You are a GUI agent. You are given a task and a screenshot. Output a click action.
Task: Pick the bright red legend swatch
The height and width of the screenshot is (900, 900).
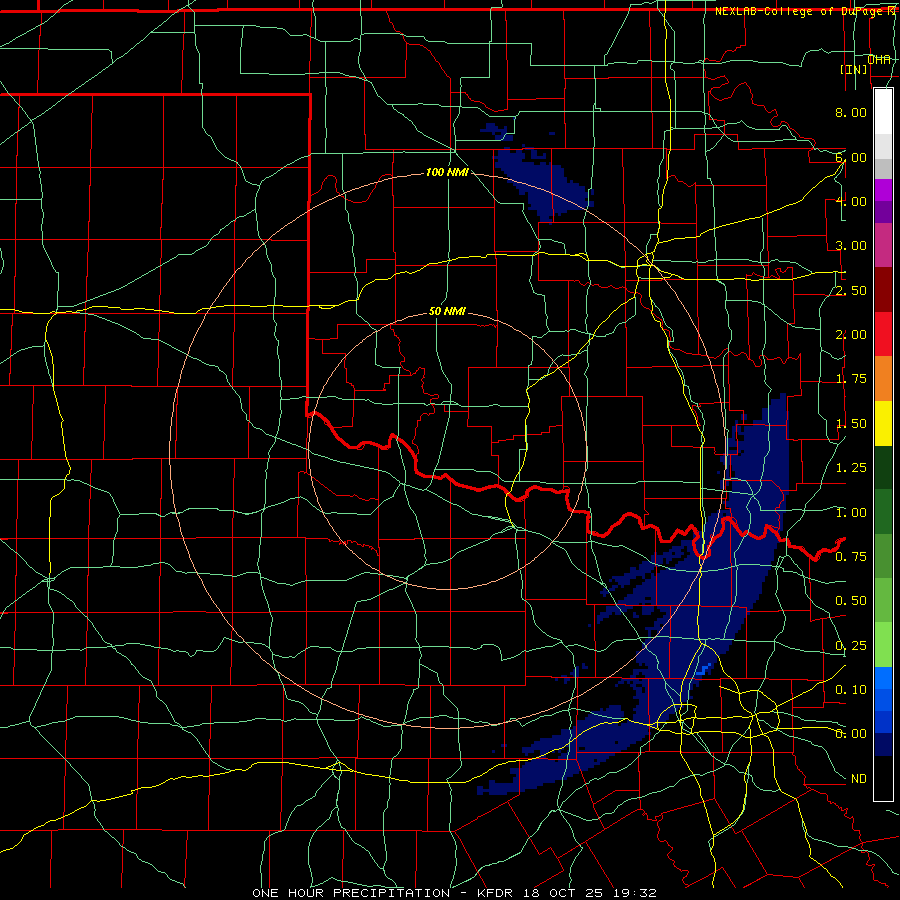coord(883,334)
